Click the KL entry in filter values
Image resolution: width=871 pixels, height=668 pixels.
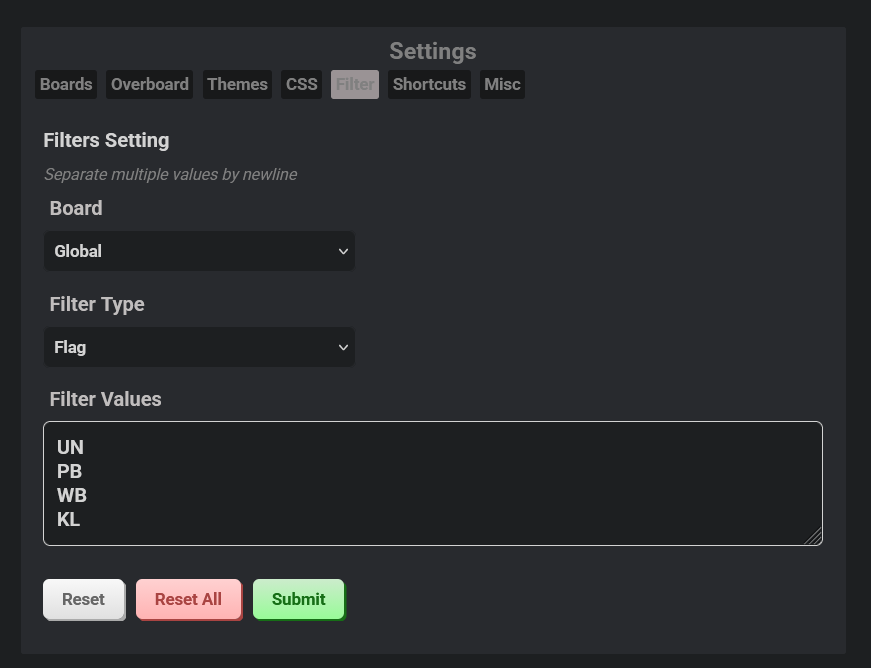tap(68, 519)
